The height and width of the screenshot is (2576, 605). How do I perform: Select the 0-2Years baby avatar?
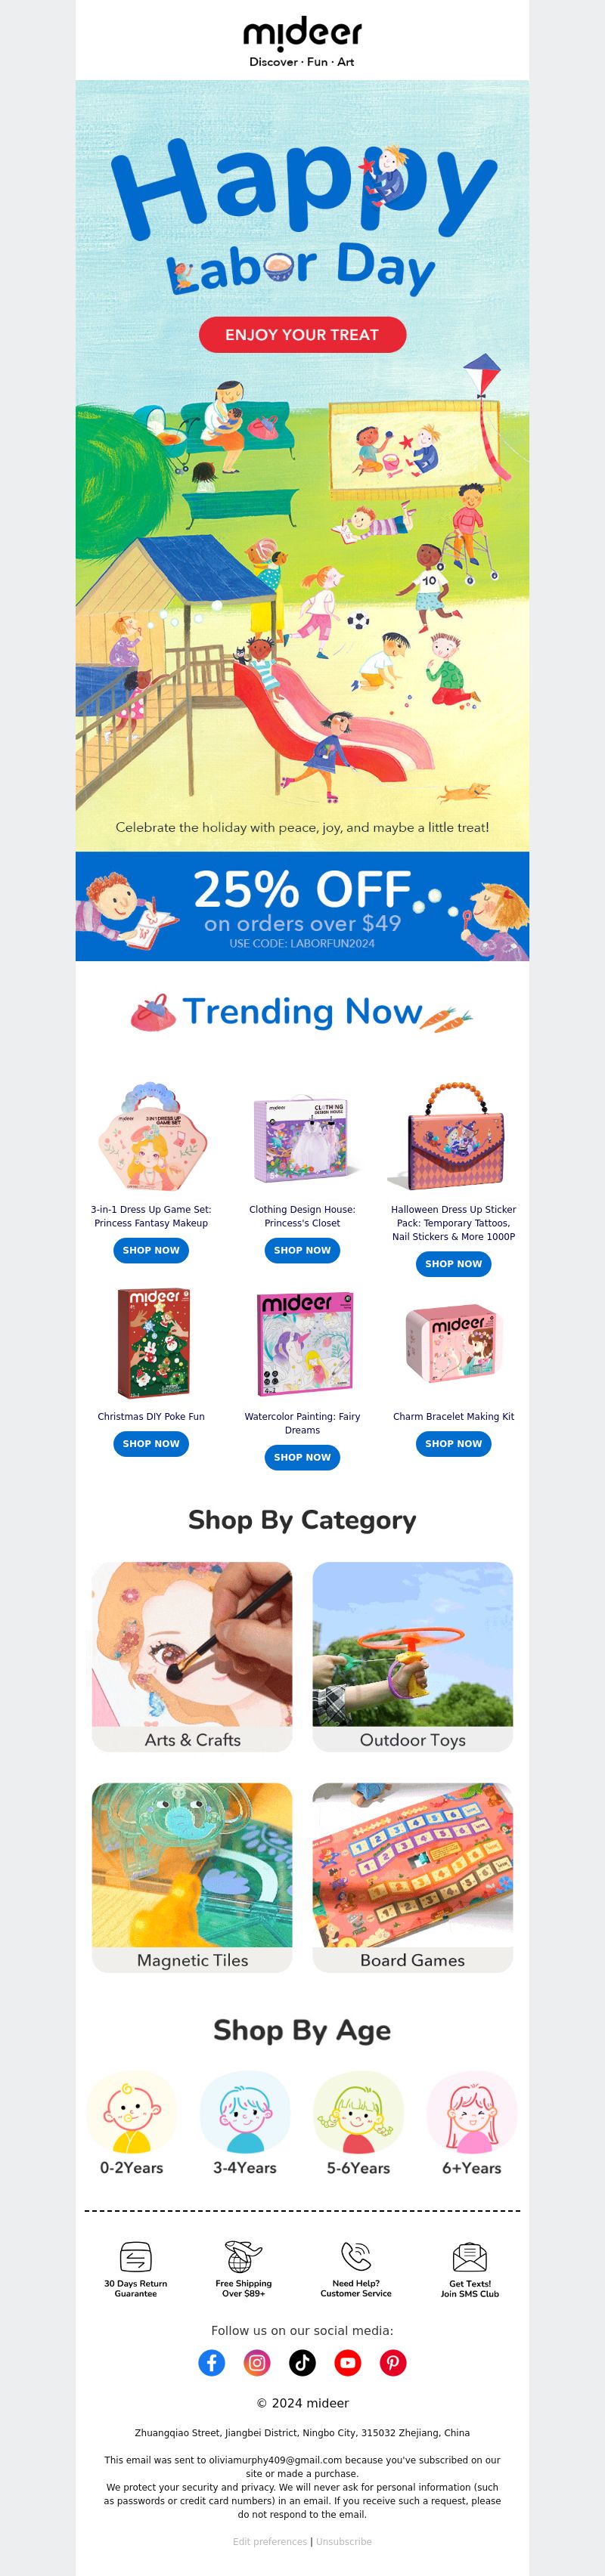coord(131,2111)
